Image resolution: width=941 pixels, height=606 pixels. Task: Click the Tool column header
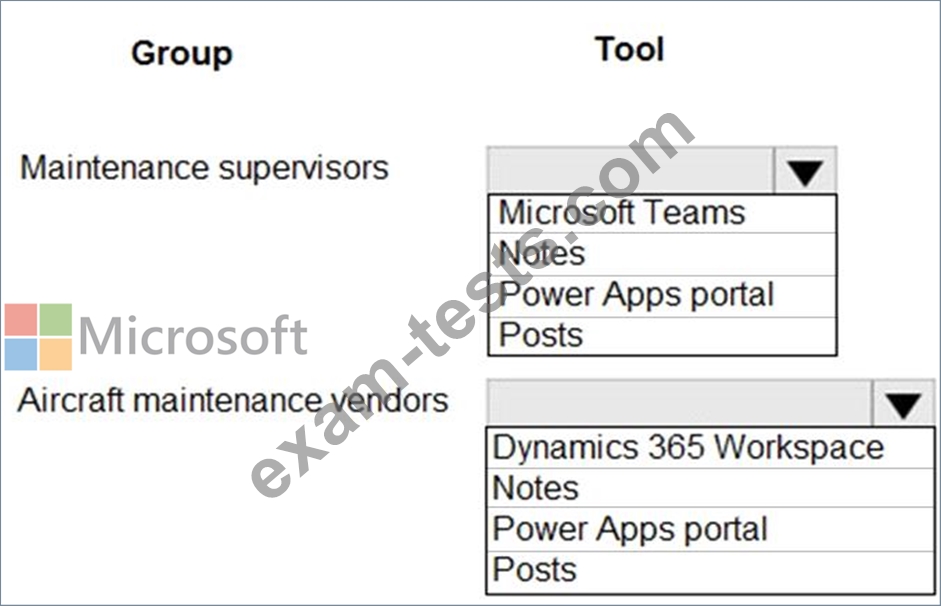coord(630,49)
